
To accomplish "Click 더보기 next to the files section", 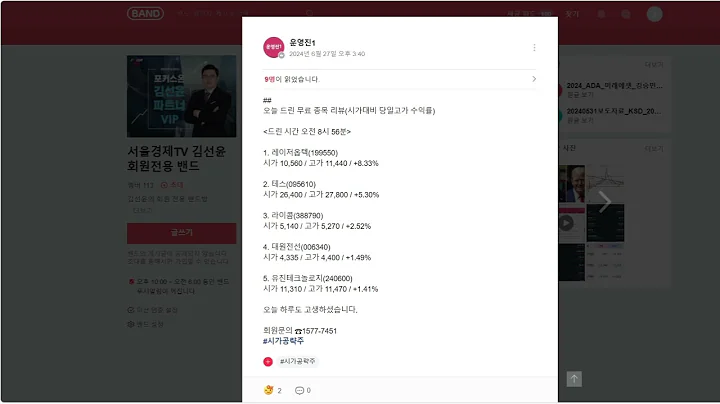I will [654, 65].
